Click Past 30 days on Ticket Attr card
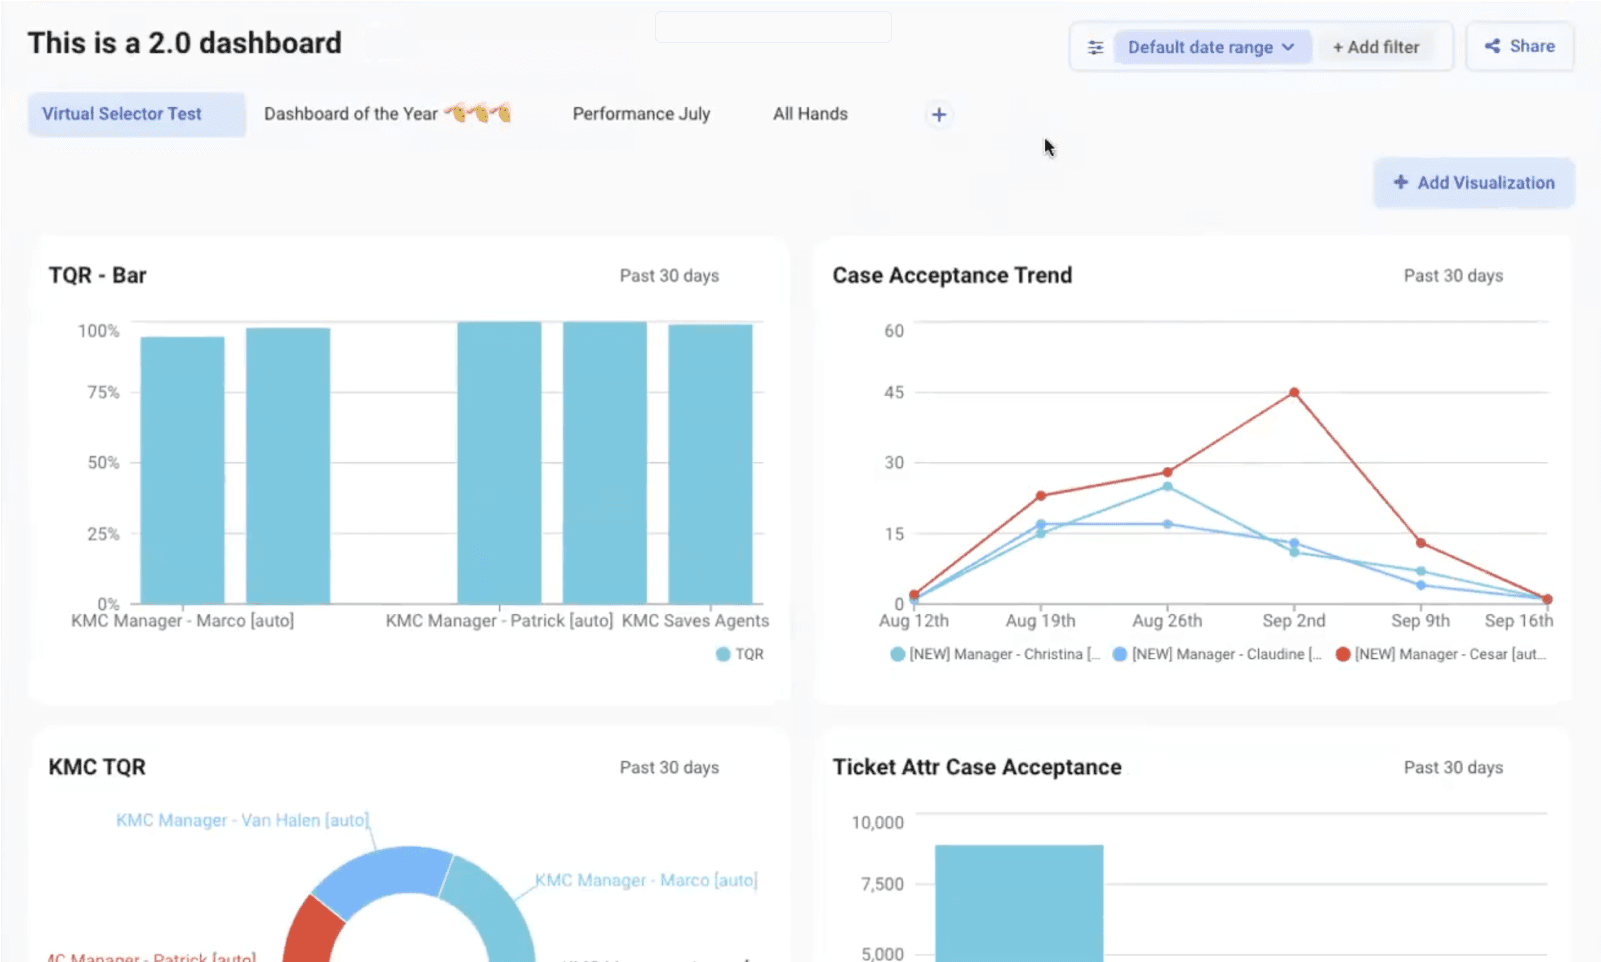The image size is (1601, 962). [1453, 768]
